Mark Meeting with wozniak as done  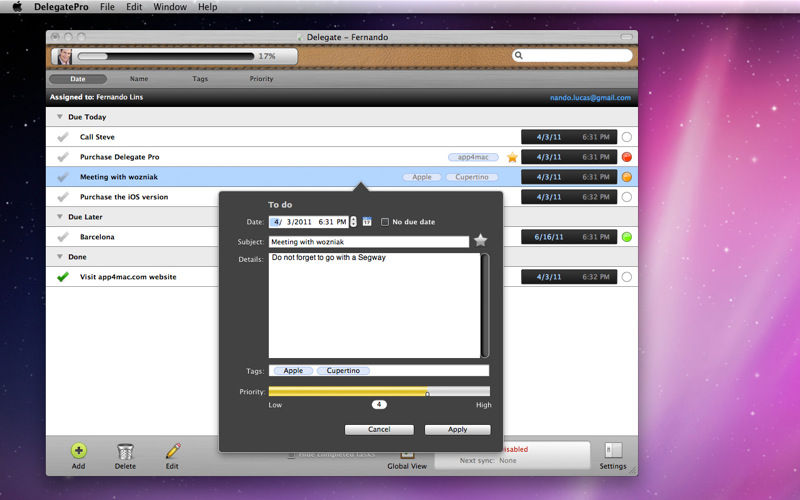coord(63,177)
